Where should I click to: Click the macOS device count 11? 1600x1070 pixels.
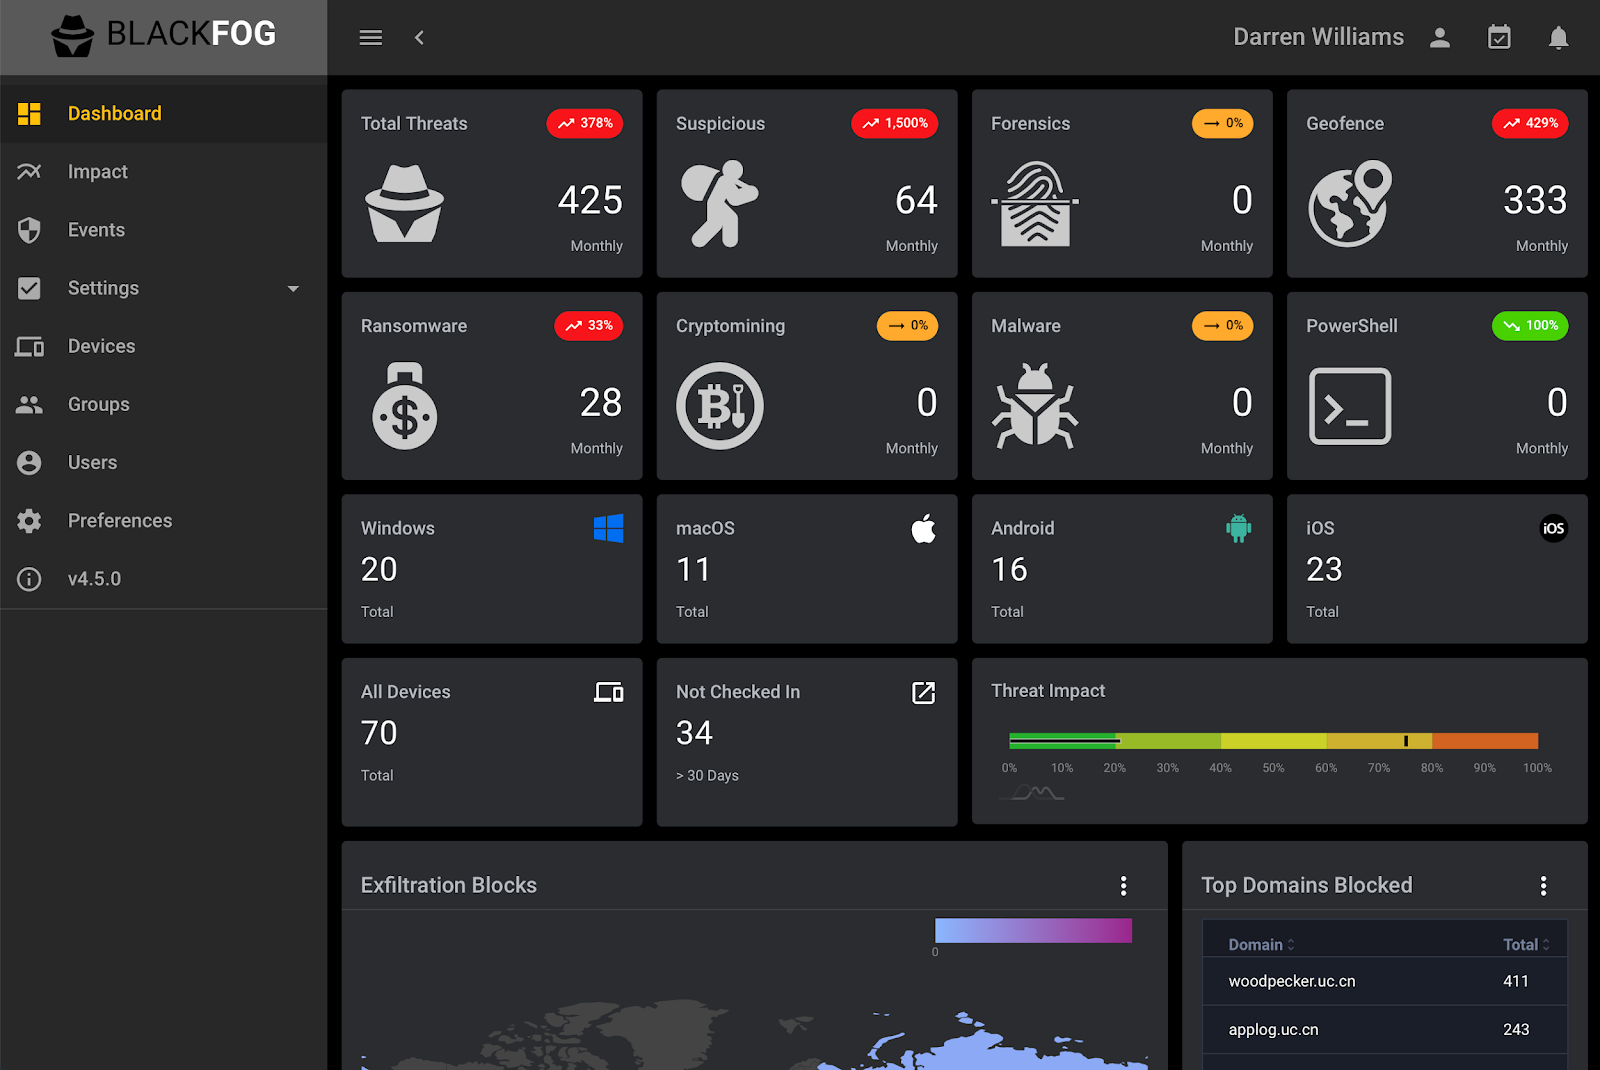pyautogui.click(x=693, y=569)
